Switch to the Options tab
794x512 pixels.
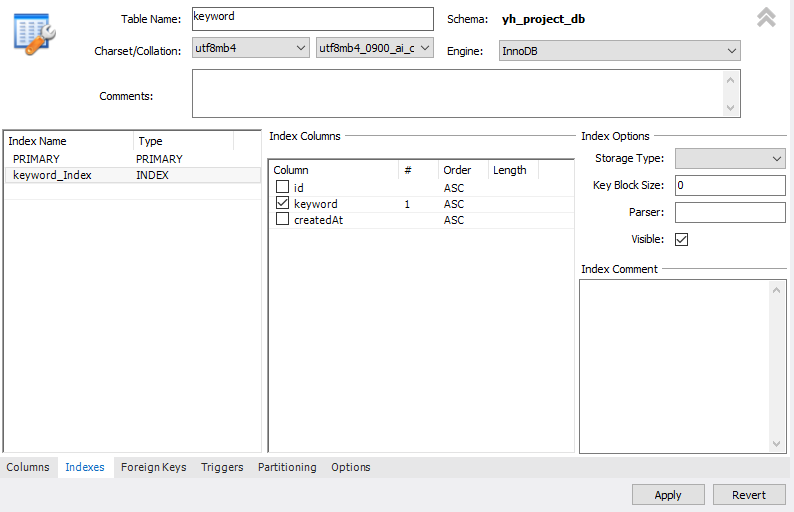tap(350, 467)
